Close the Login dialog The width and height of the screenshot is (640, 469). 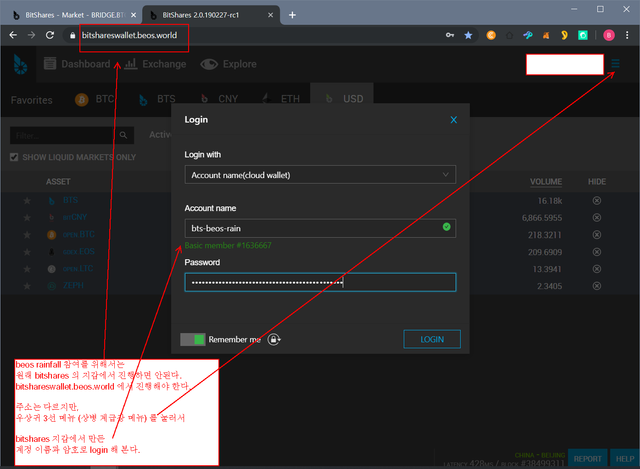coord(453,120)
